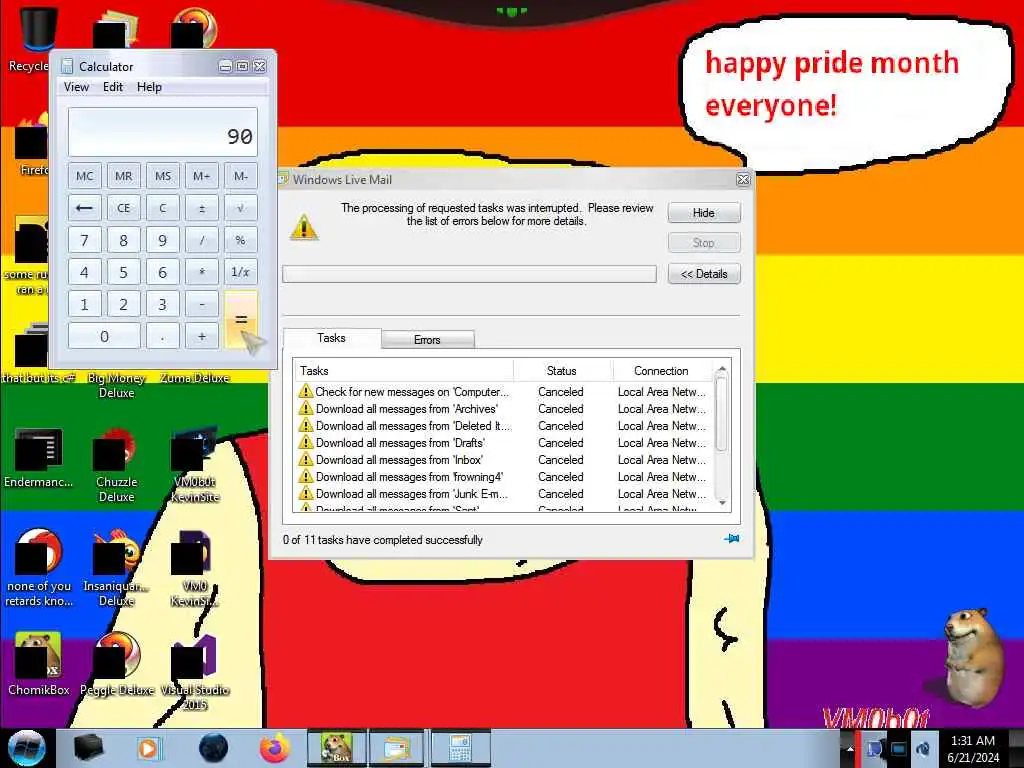Screen dimensions: 1024x768
Task: Click the calculator C clear key
Action: pos(163,208)
